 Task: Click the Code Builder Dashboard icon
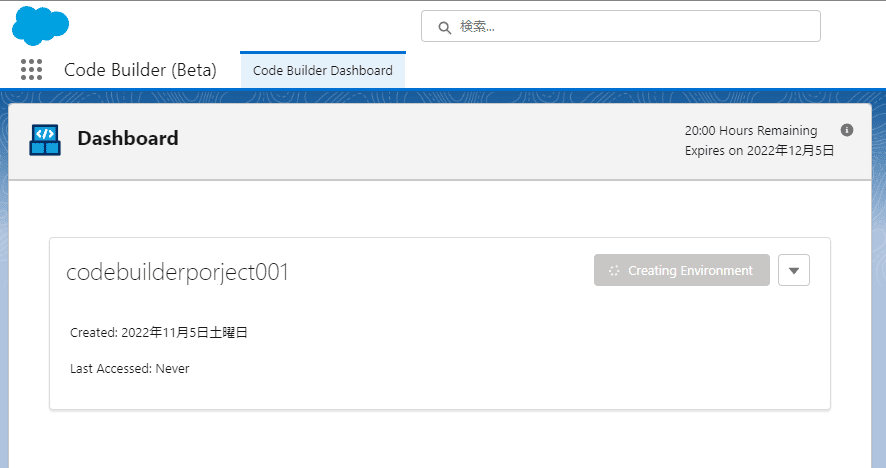[45, 140]
